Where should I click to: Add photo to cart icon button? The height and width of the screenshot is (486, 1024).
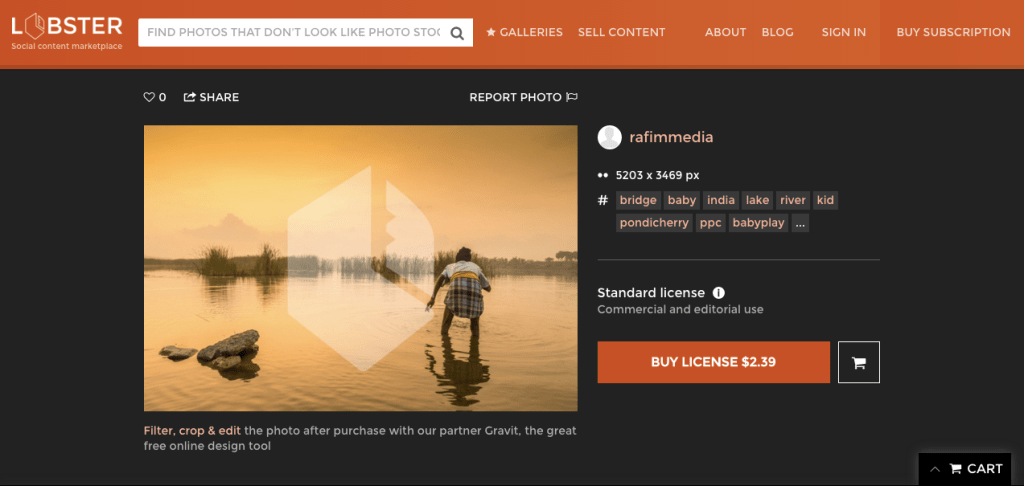(x=858, y=362)
